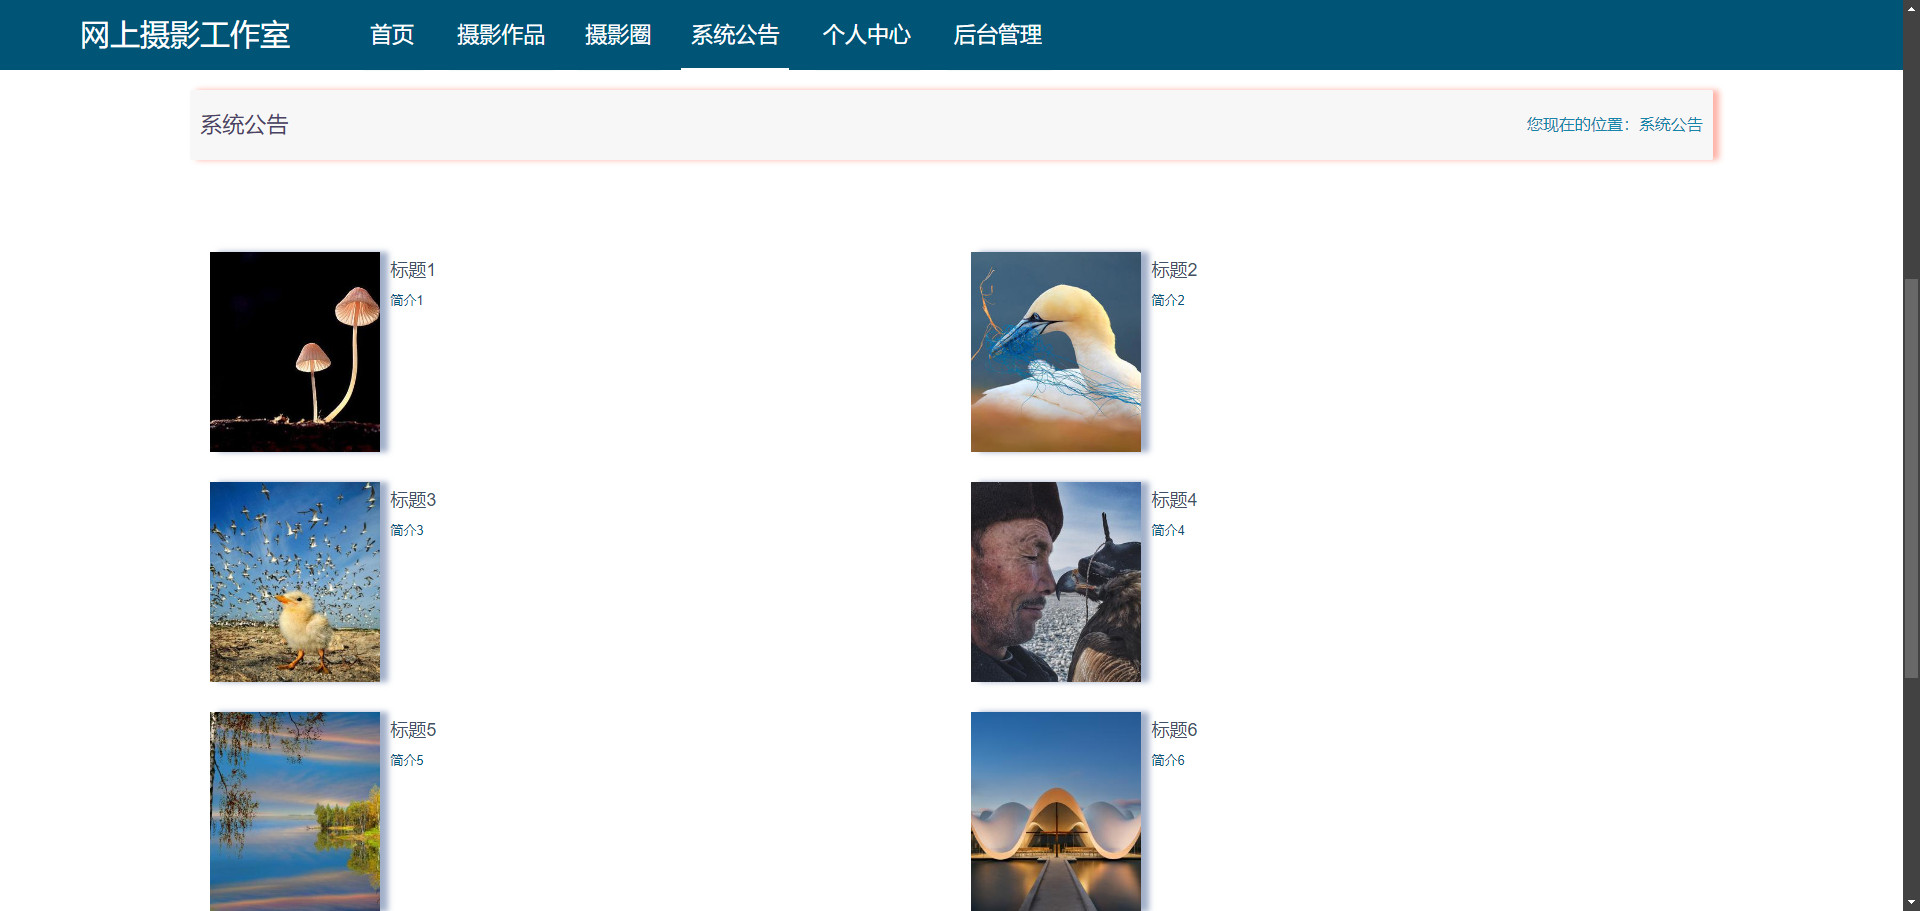Click the 标题1 announcement title
The width and height of the screenshot is (1920, 911).
point(412,270)
